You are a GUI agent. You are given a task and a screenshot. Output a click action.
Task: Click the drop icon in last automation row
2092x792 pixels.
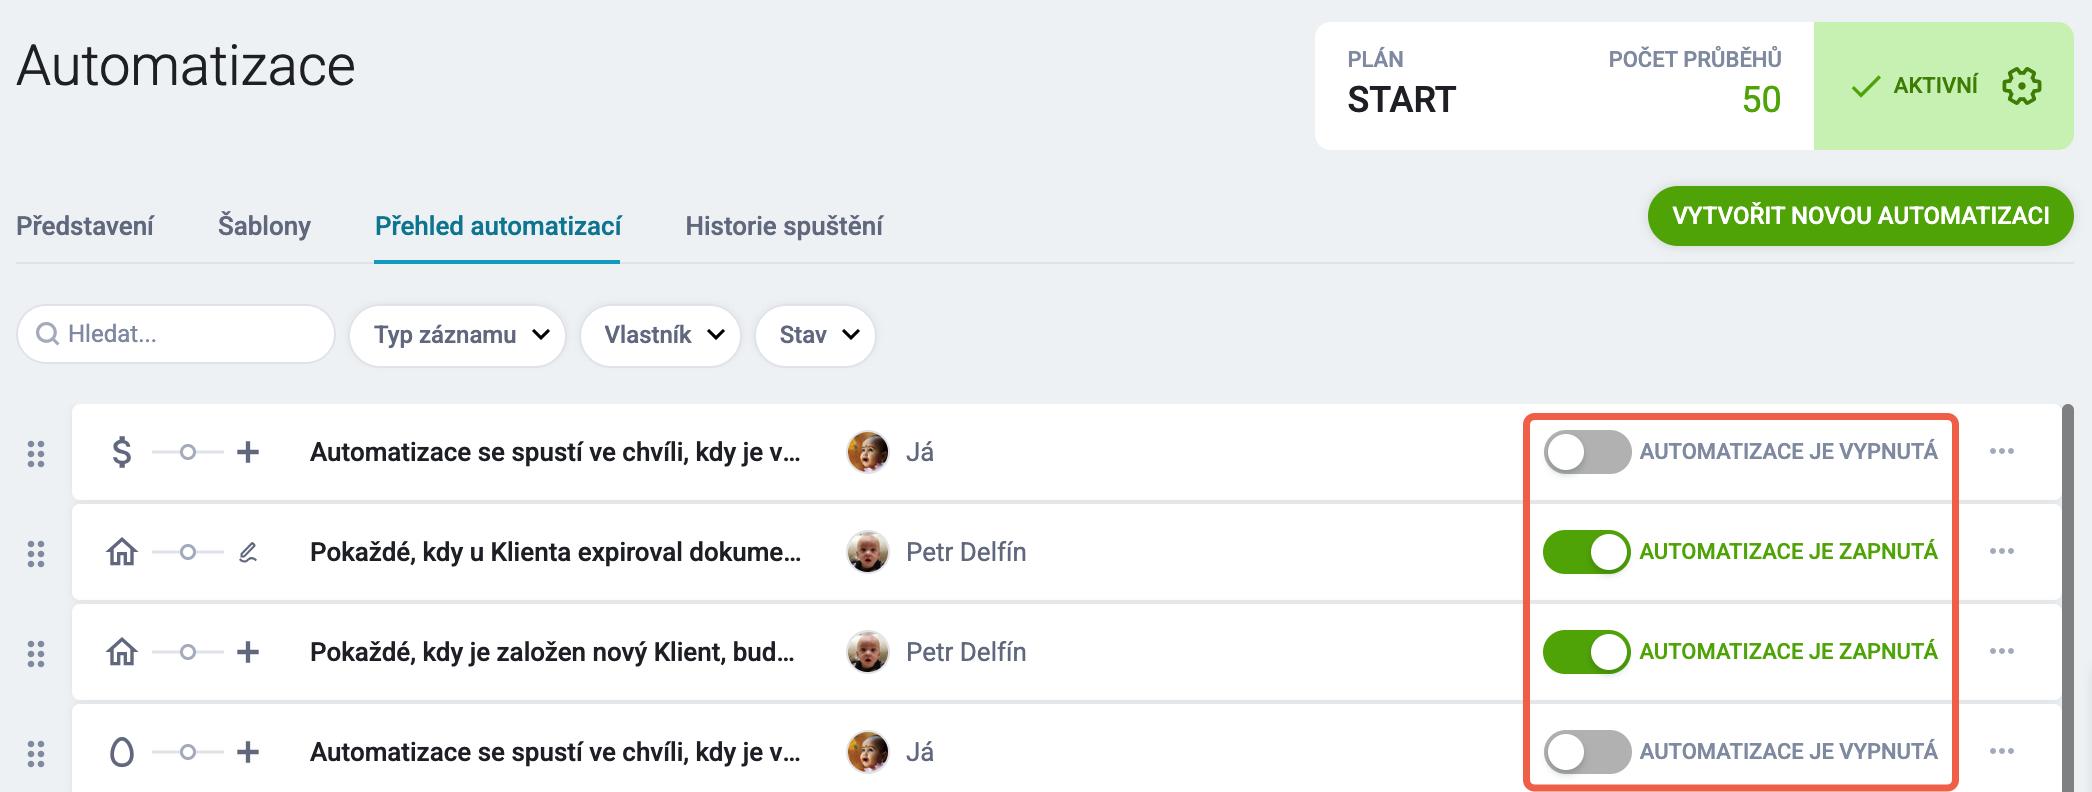pyautogui.click(x=121, y=752)
